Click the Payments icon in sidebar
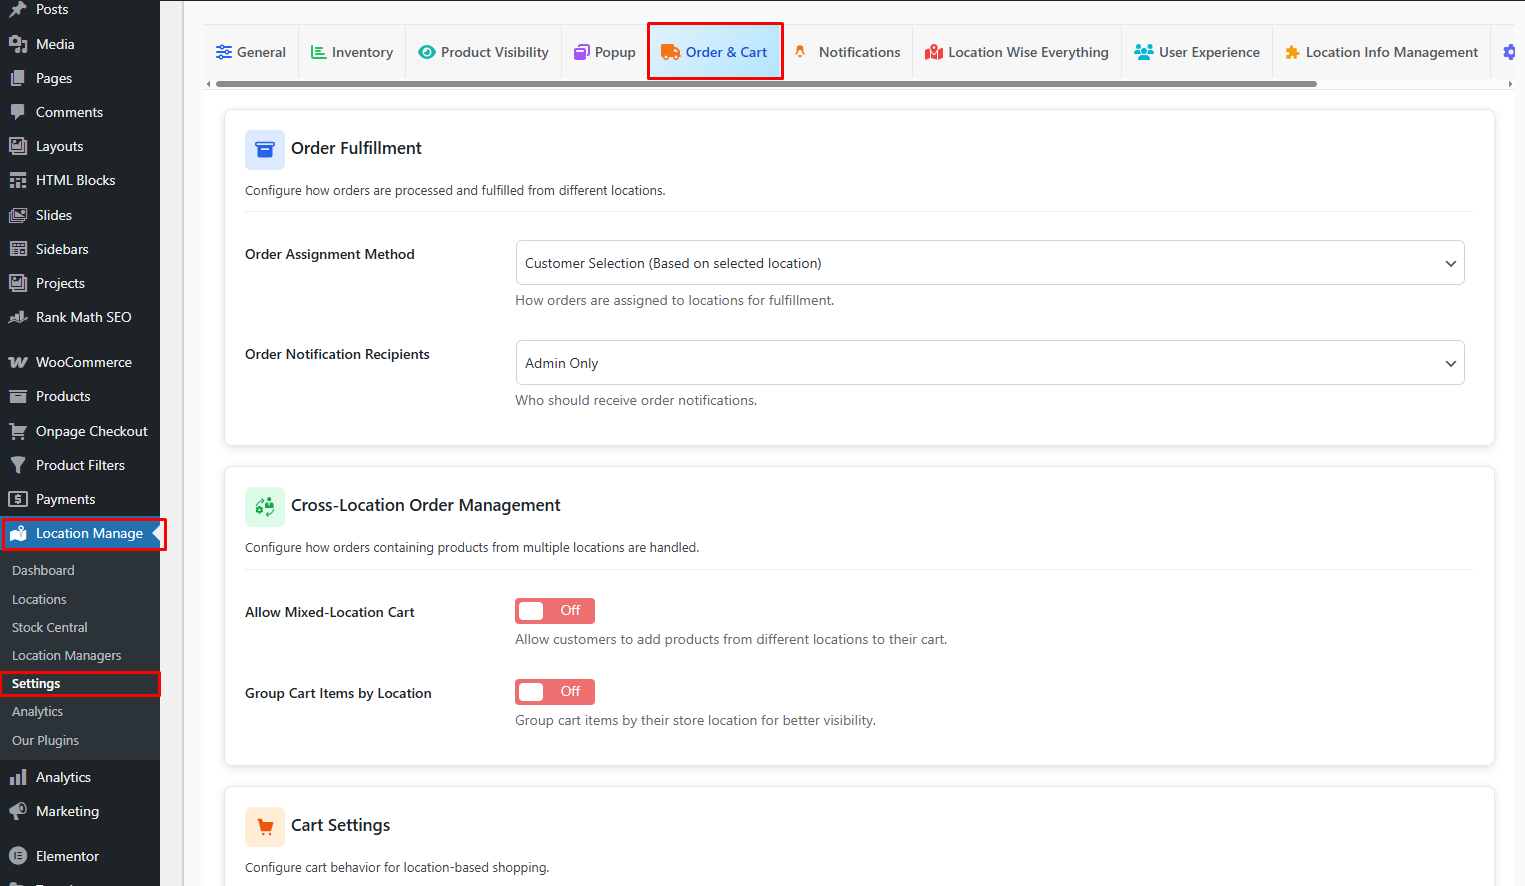The width and height of the screenshot is (1525, 886). click(x=18, y=499)
